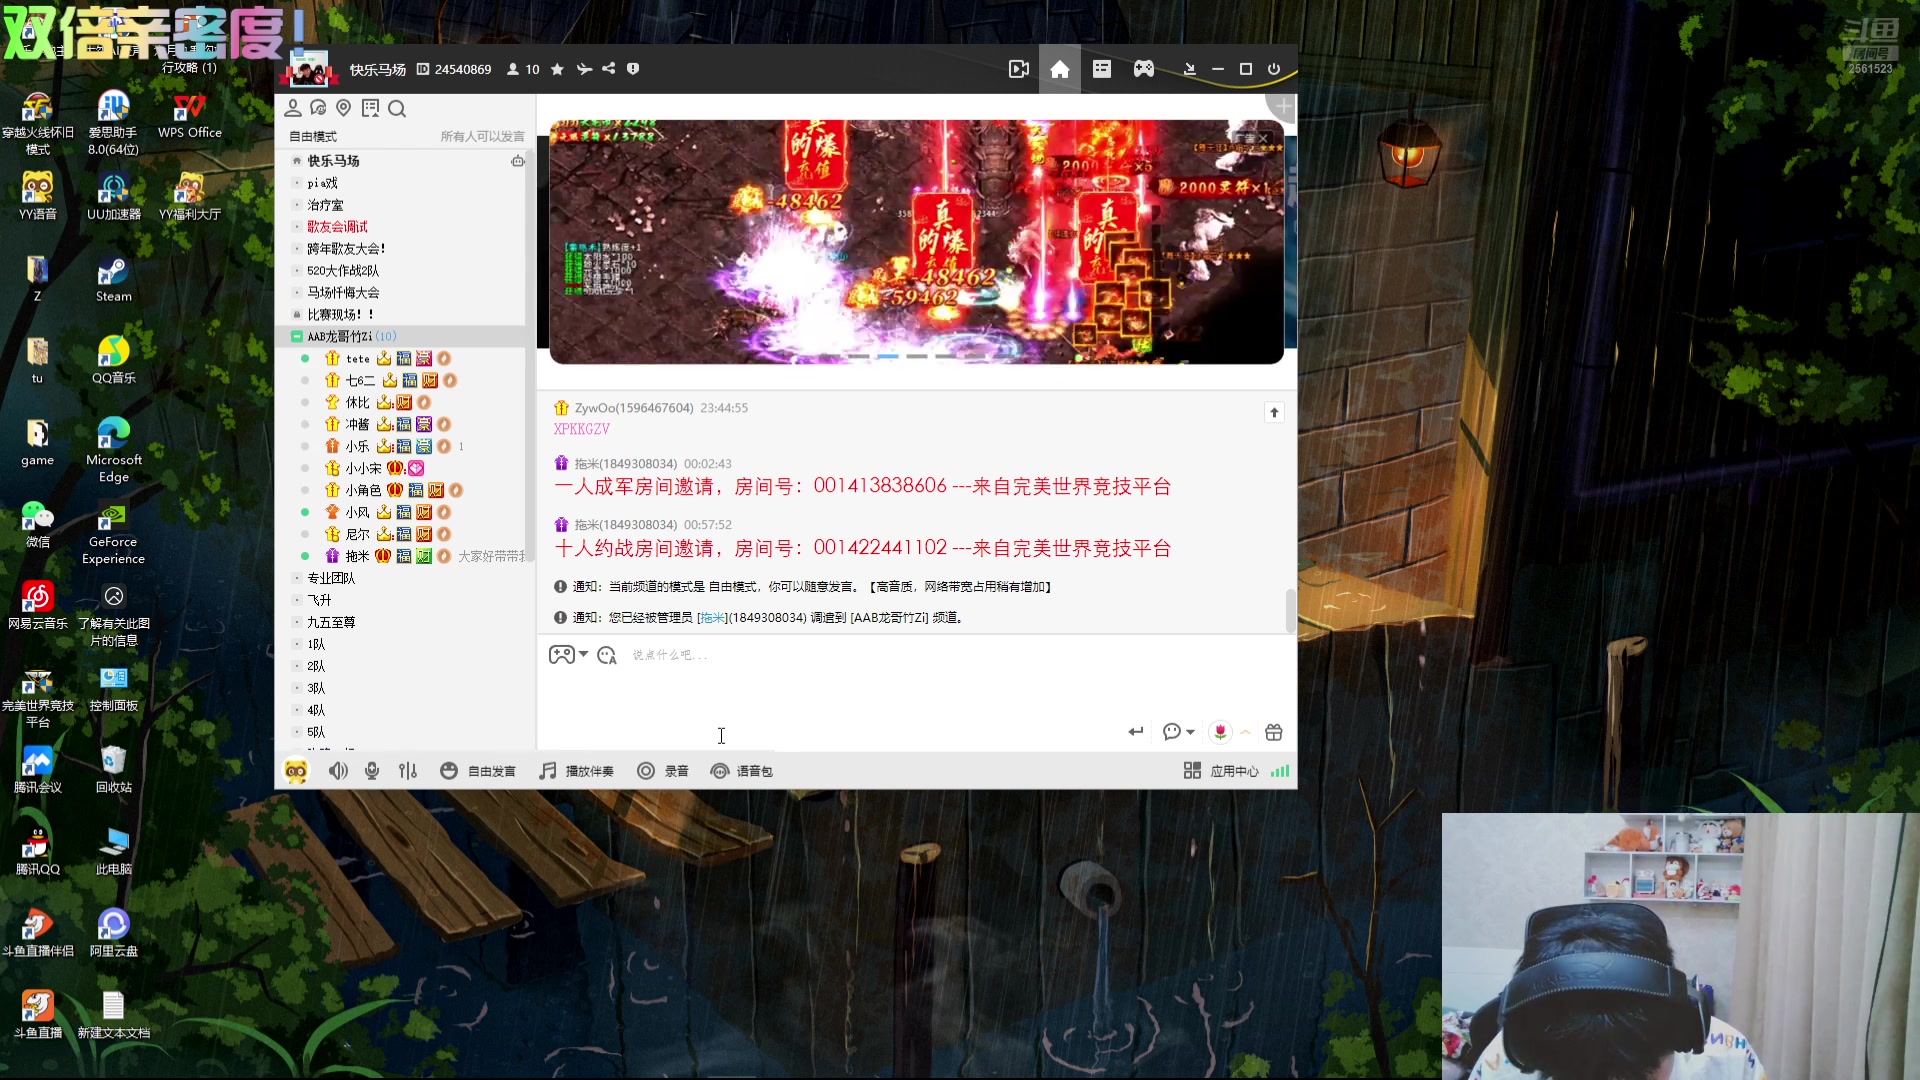Open the audio mixer settings icon
The height and width of the screenshot is (1080, 1920).
[408, 771]
